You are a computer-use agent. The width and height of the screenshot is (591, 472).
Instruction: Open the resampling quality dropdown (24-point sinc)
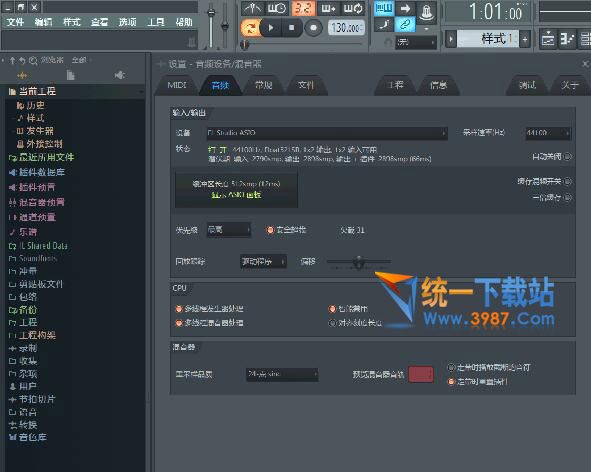point(282,374)
